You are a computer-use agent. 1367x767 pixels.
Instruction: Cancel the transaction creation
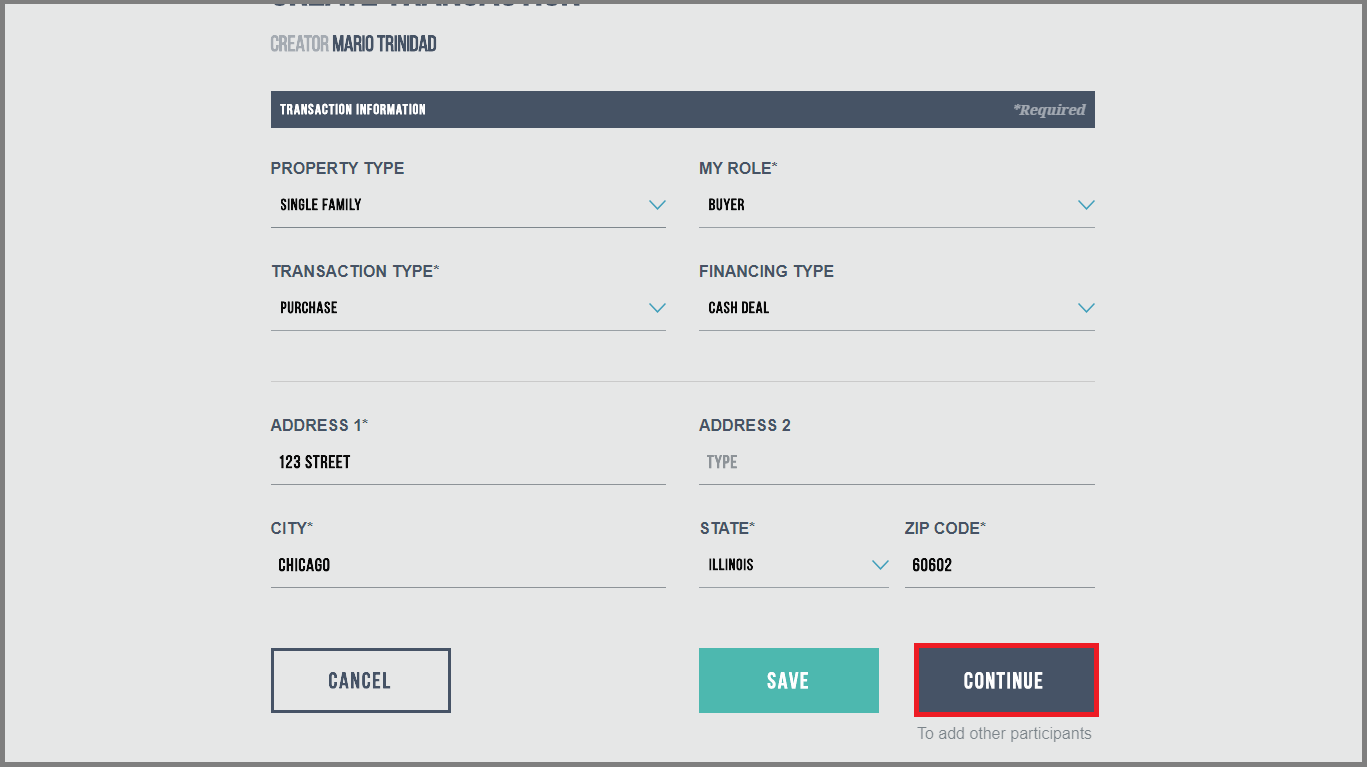point(360,680)
